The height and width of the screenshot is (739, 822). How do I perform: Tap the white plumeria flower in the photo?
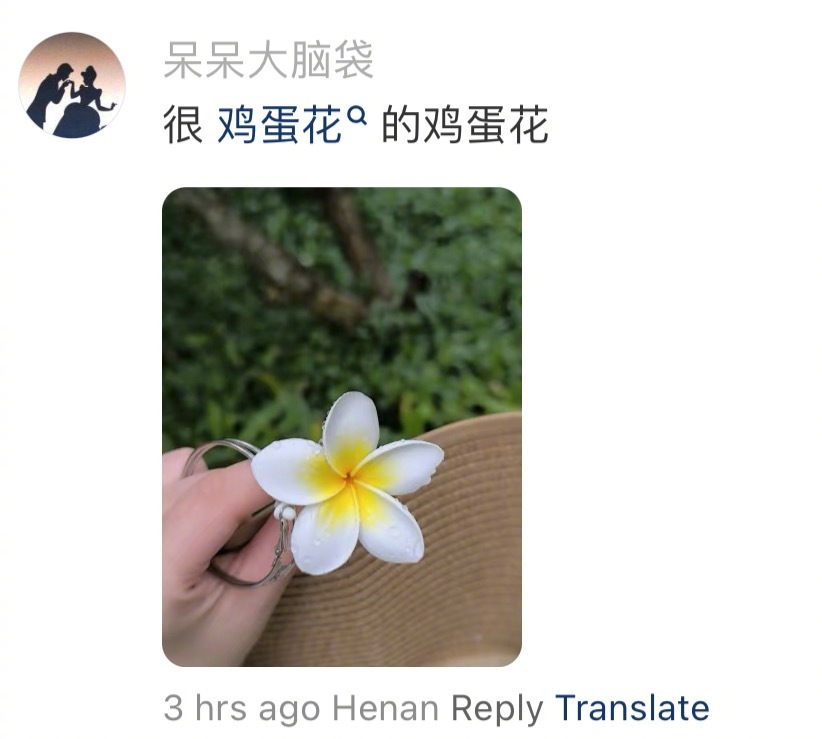(347, 483)
